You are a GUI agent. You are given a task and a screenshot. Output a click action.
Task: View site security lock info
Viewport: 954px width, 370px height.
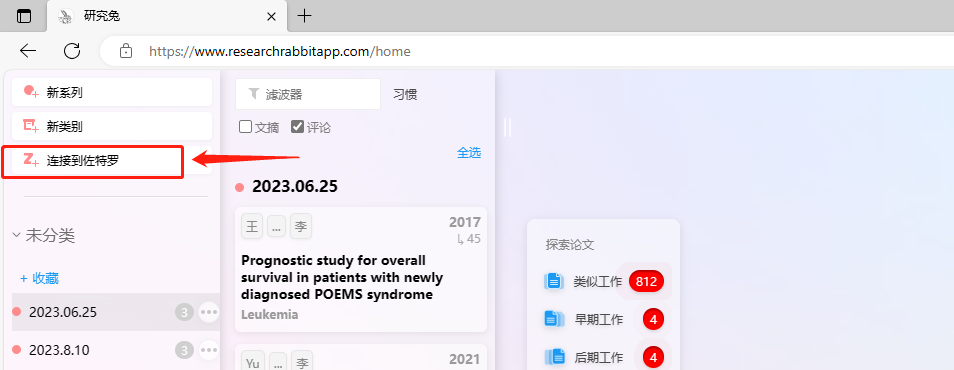click(125, 51)
